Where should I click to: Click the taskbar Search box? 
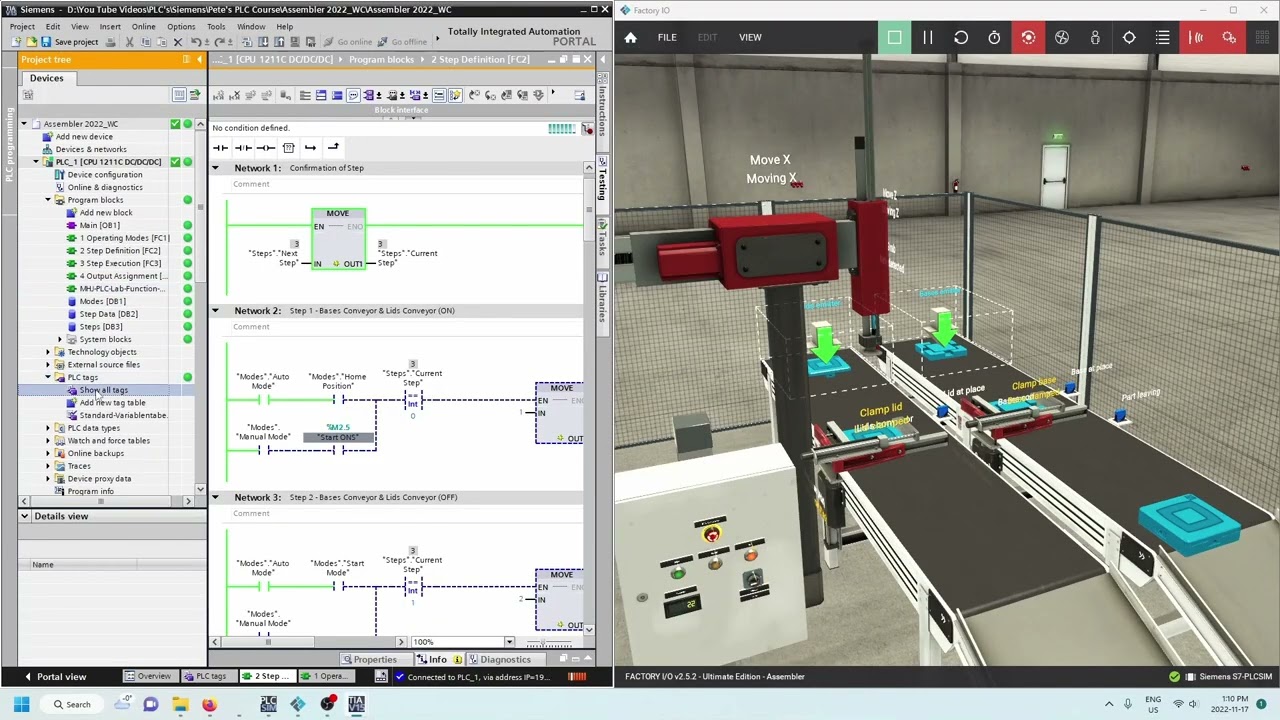71,704
